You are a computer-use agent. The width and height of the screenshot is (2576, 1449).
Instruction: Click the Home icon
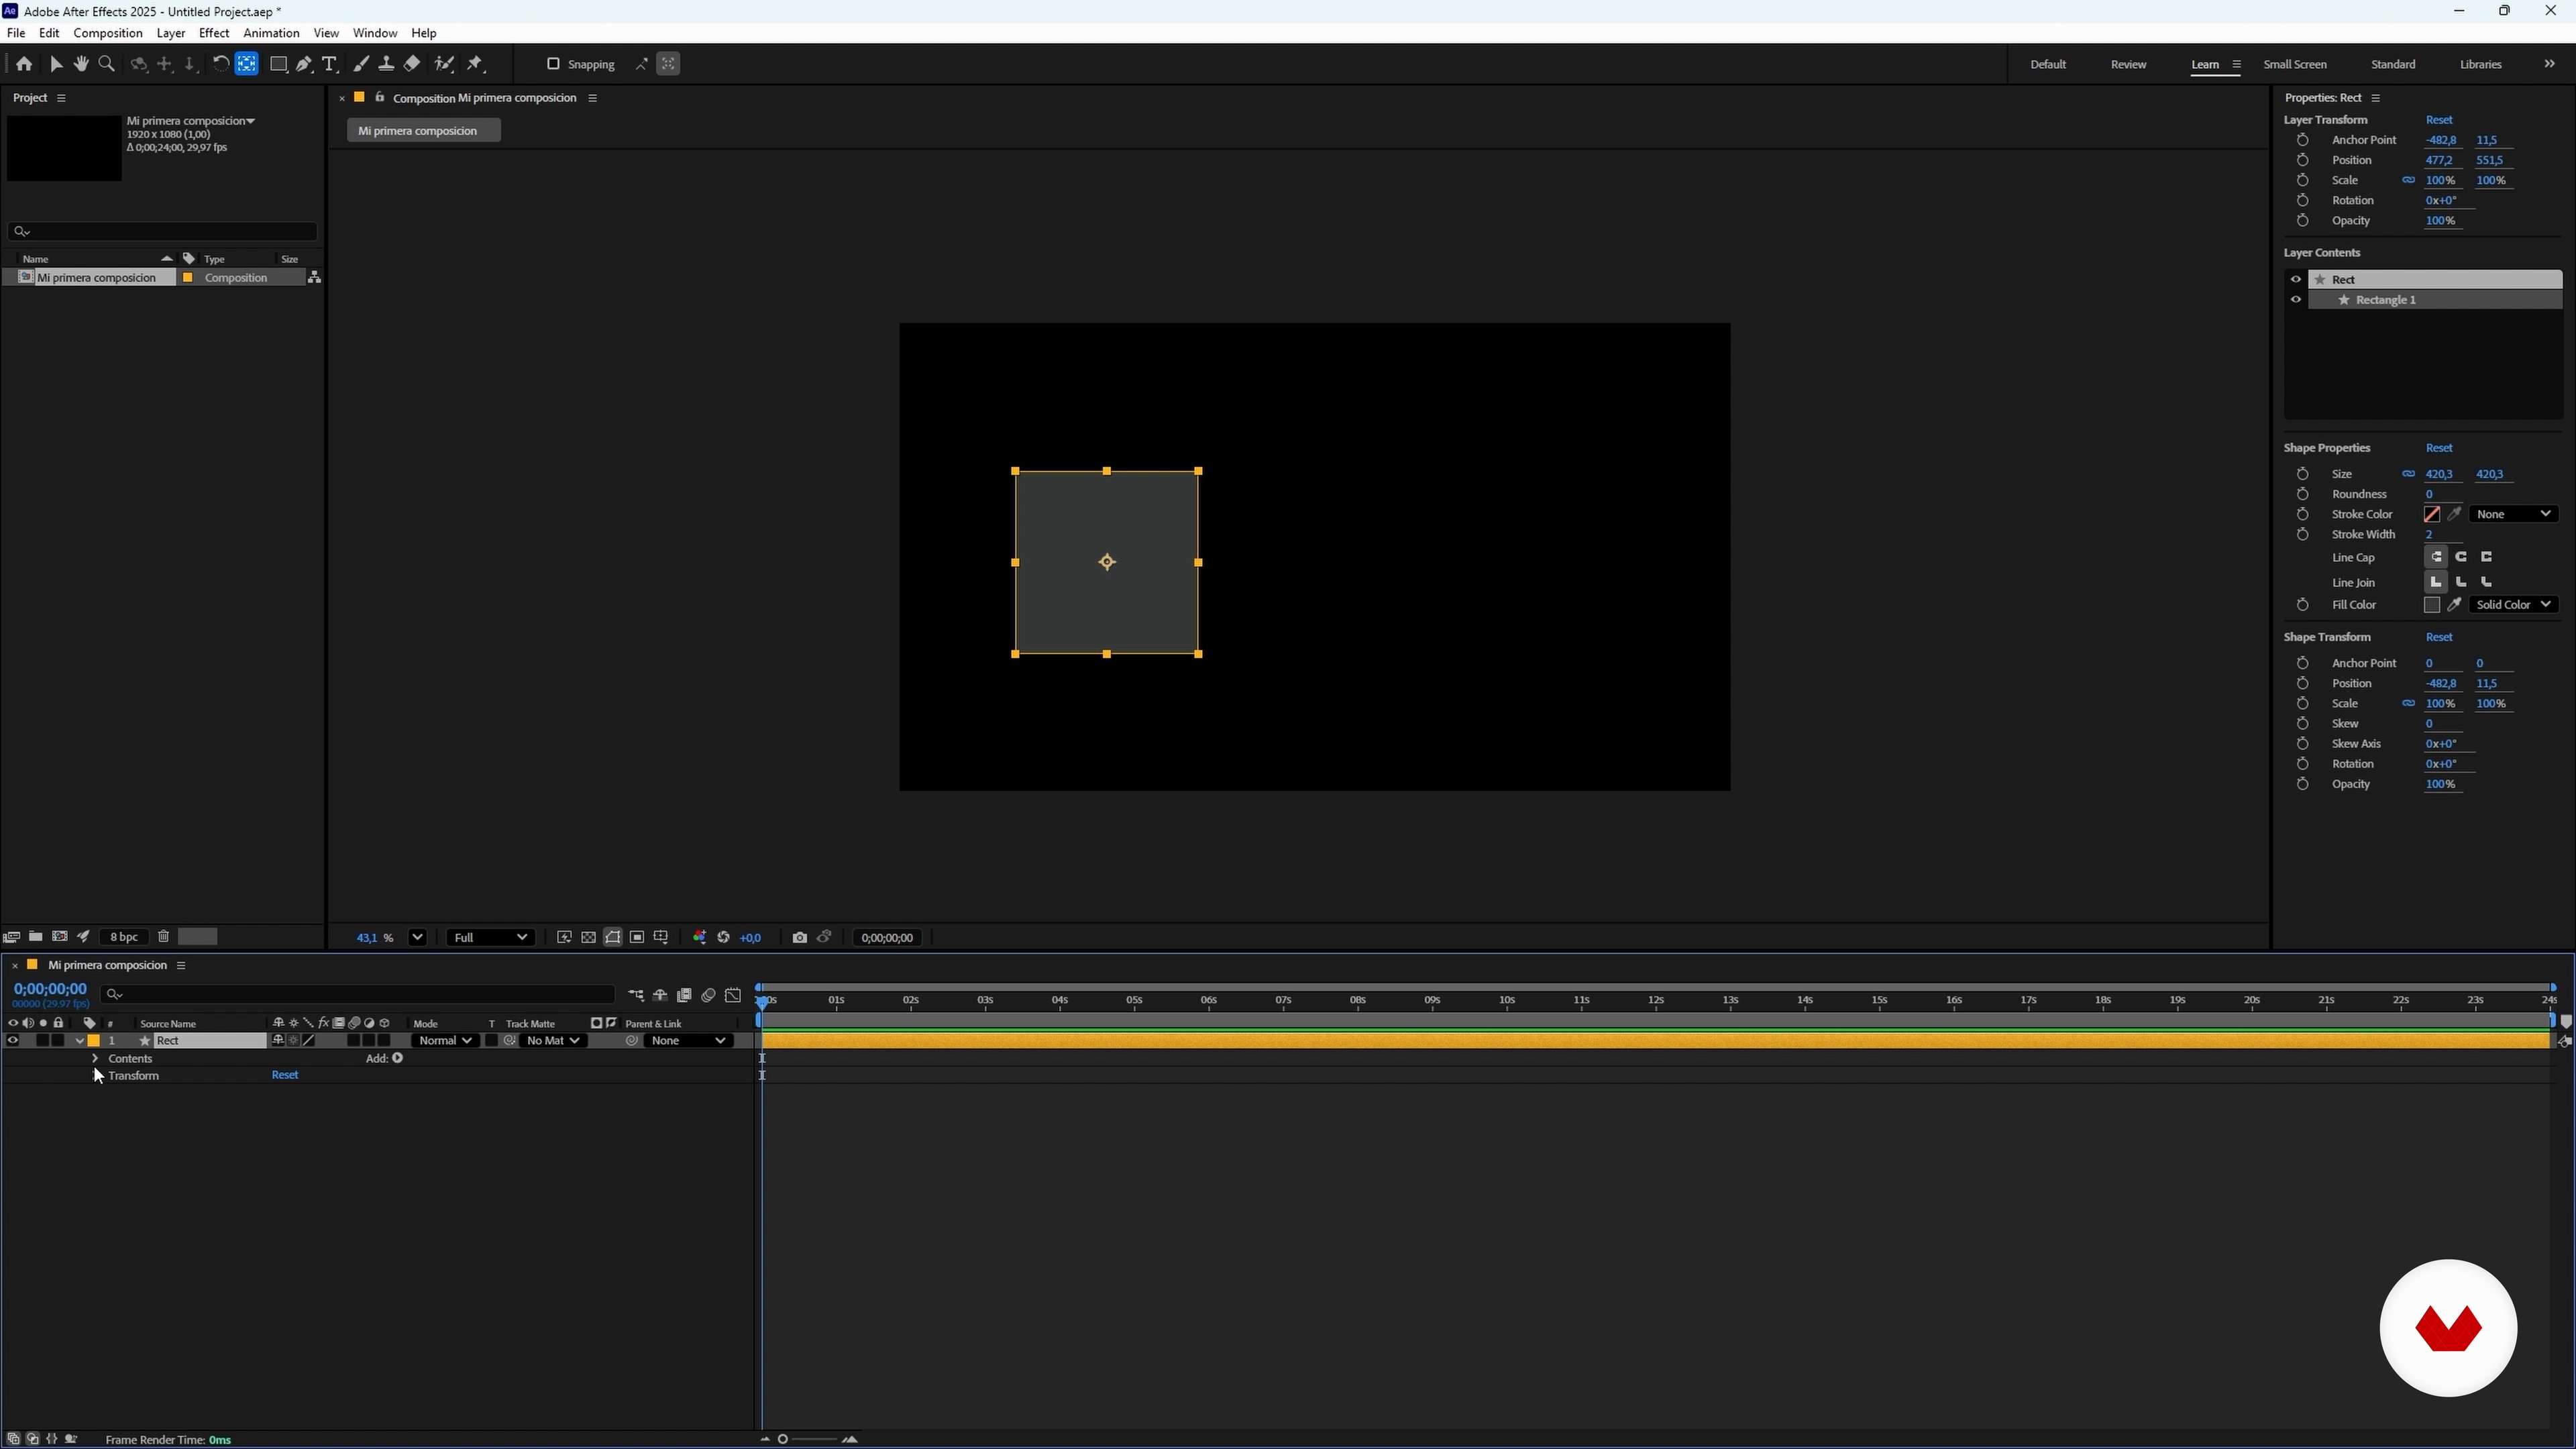click(x=24, y=64)
